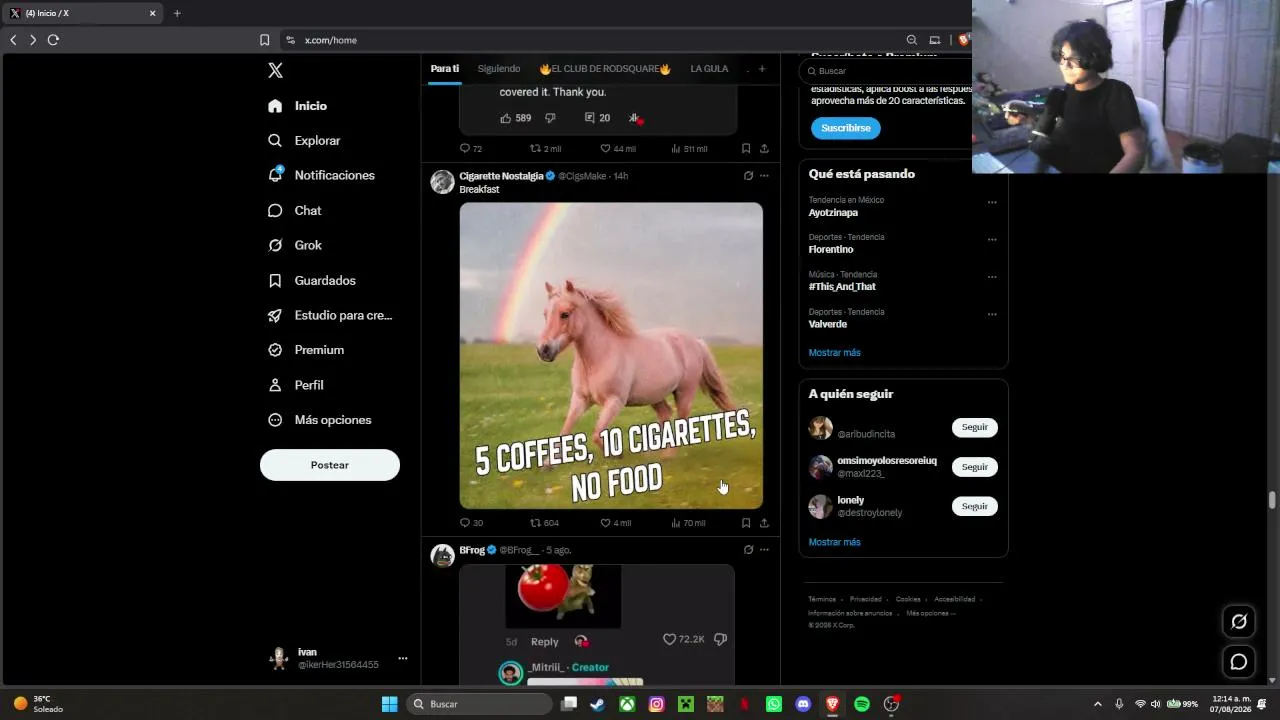Click the Postear button
This screenshot has height=720, width=1280.
click(x=330, y=465)
